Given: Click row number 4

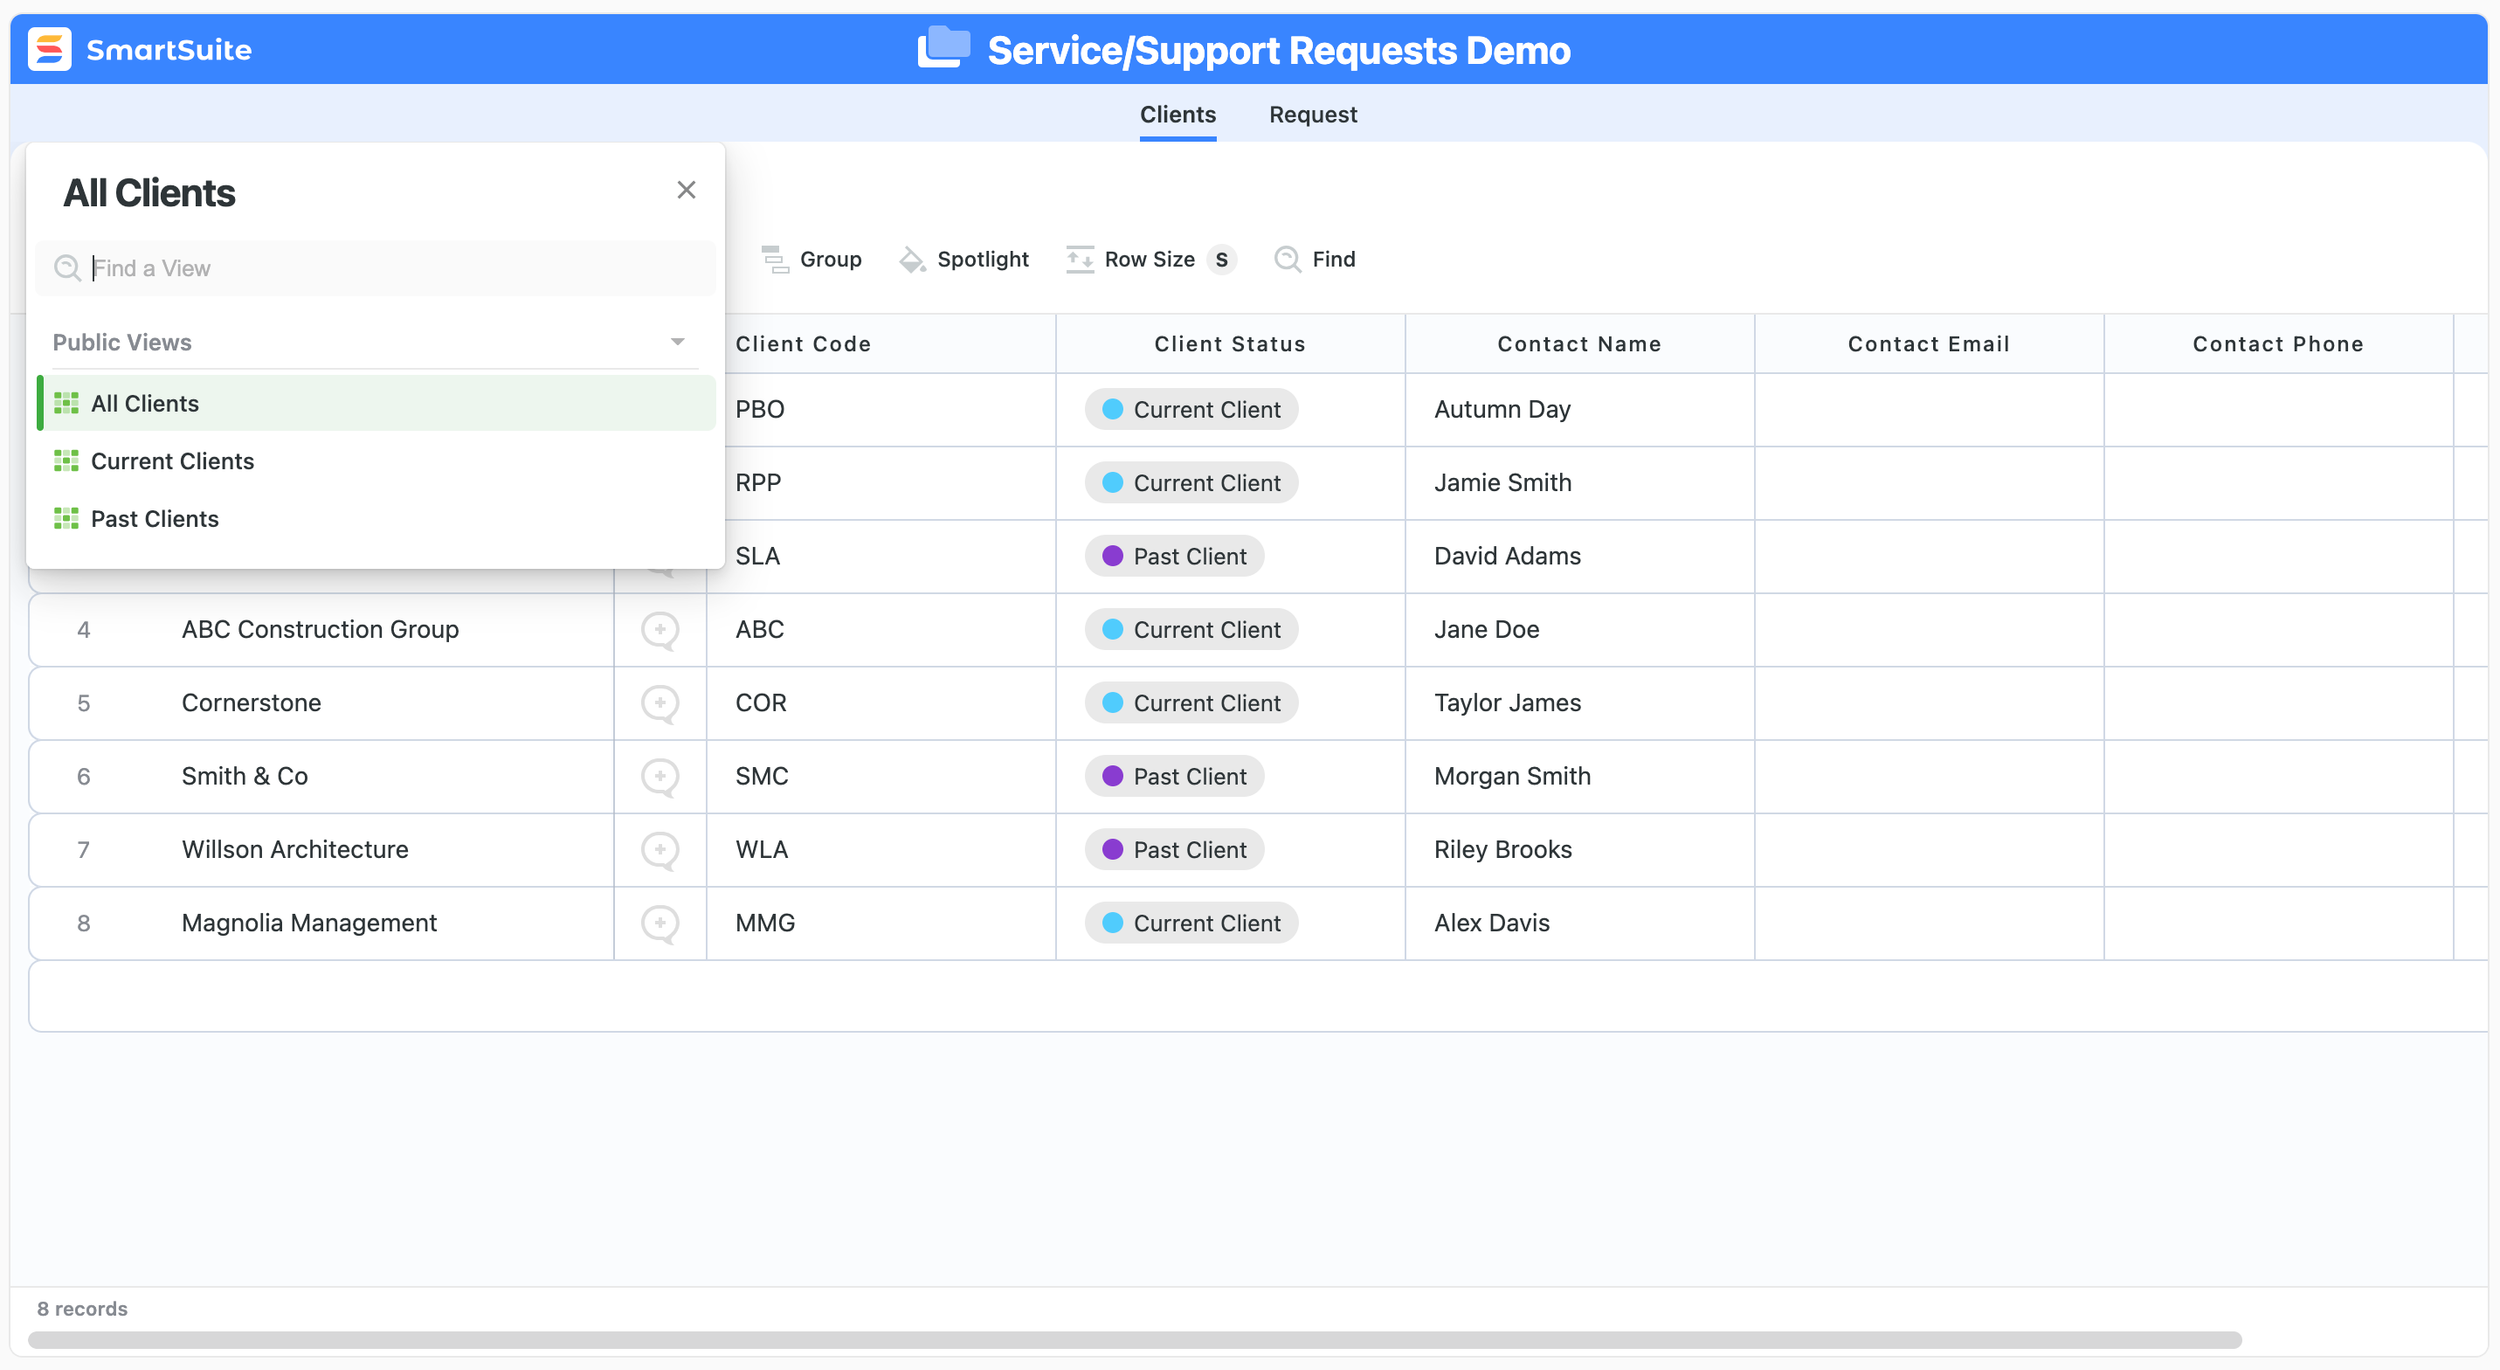Looking at the screenshot, I should click(84, 630).
